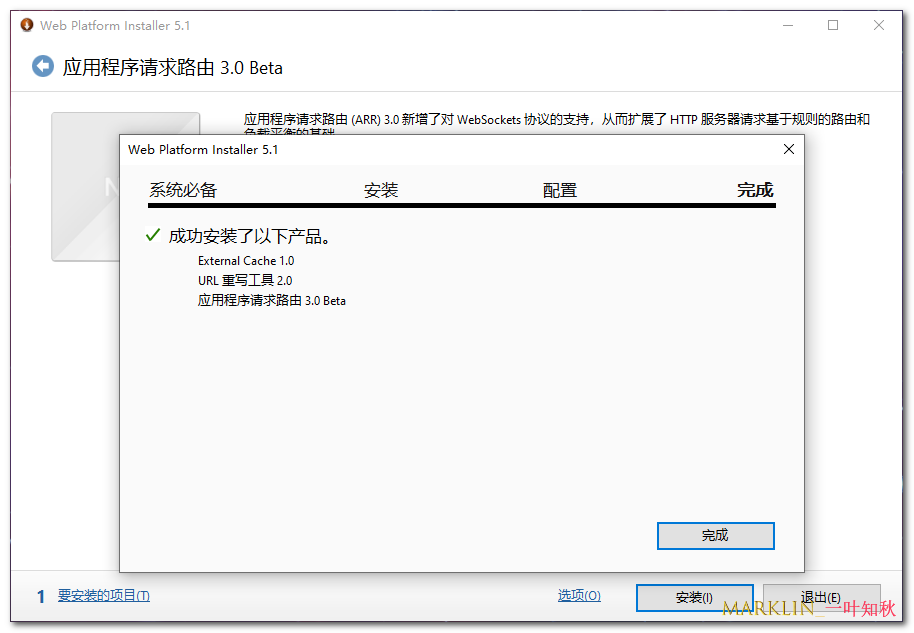Click the items-to-install count number 1
Viewport: 914px width, 633px height.
(x=41, y=596)
